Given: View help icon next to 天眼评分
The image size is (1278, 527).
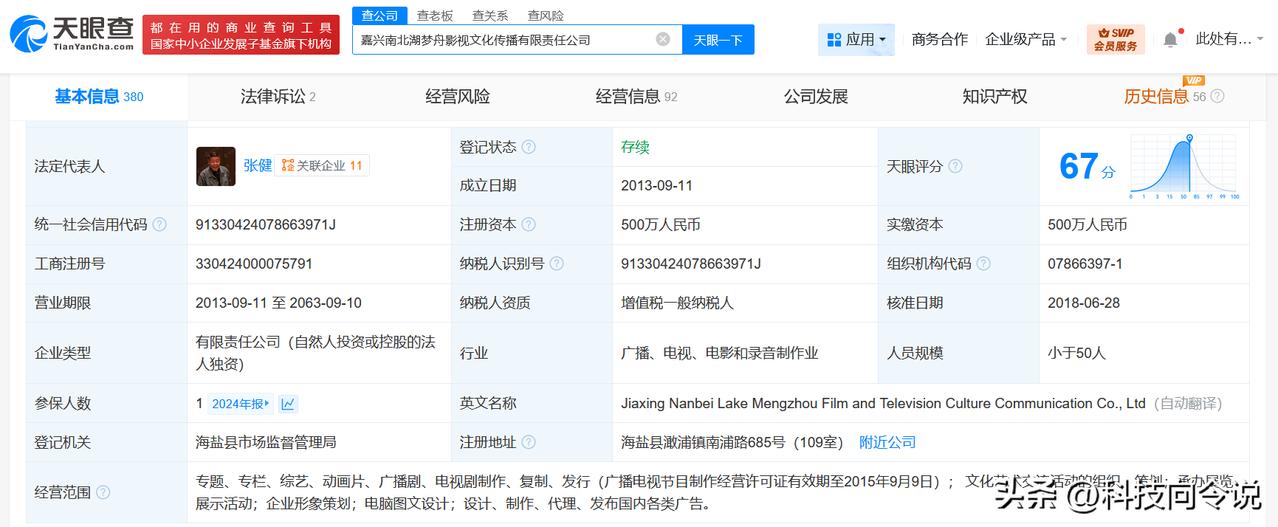Looking at the screenshot, I should tap(955, 166).
